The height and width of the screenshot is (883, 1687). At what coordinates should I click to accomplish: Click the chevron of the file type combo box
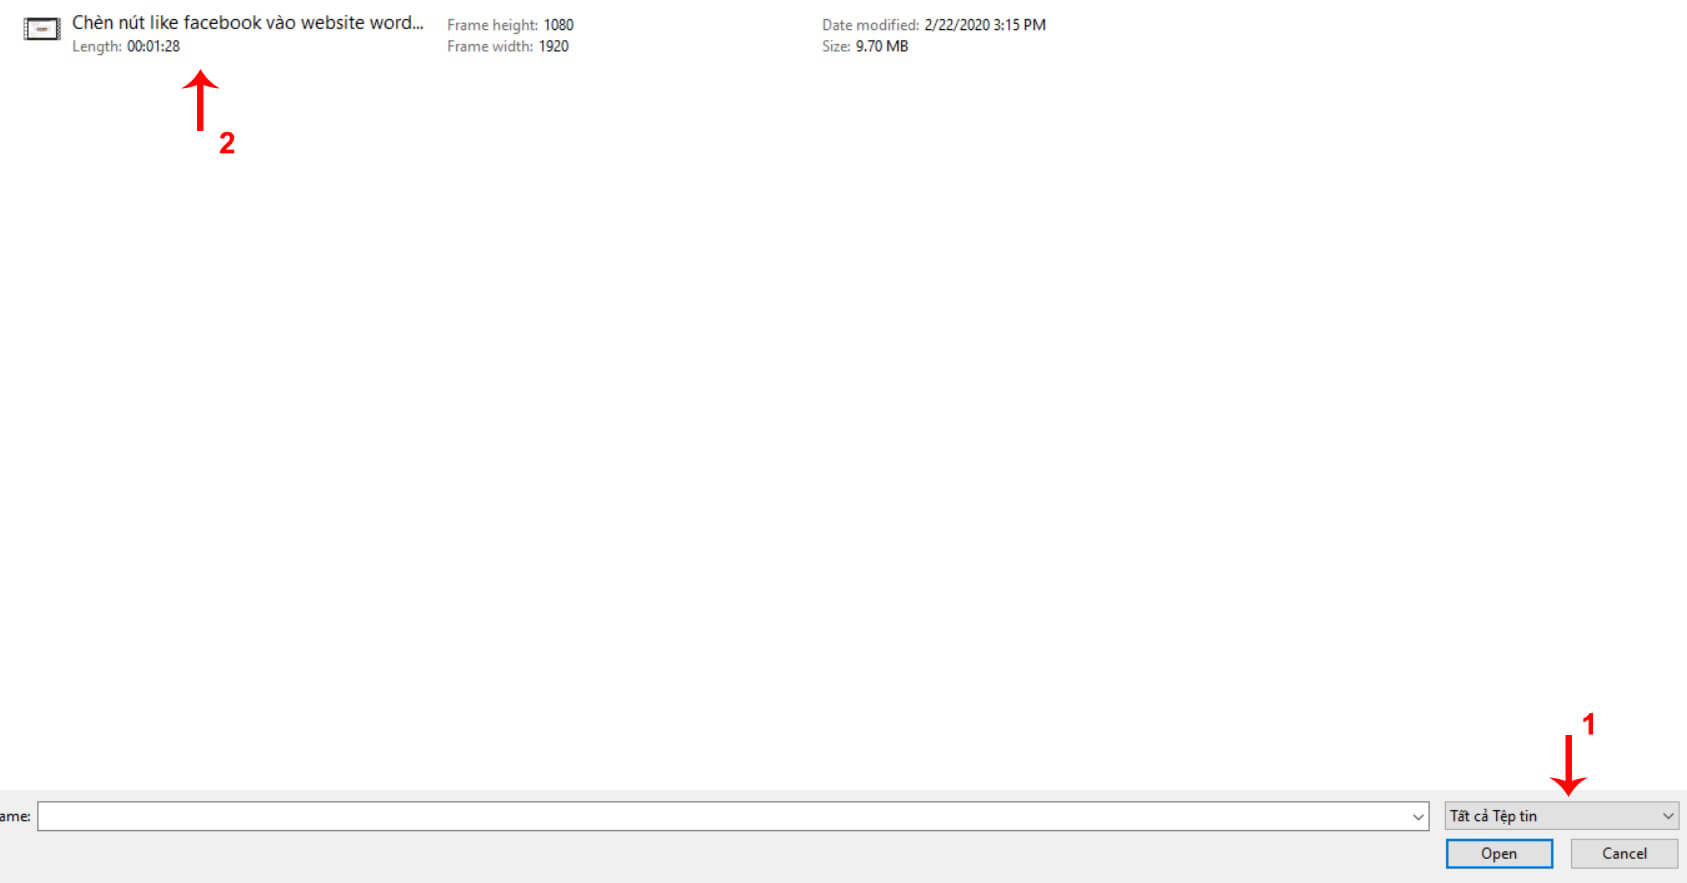[x=1667, y=816]
